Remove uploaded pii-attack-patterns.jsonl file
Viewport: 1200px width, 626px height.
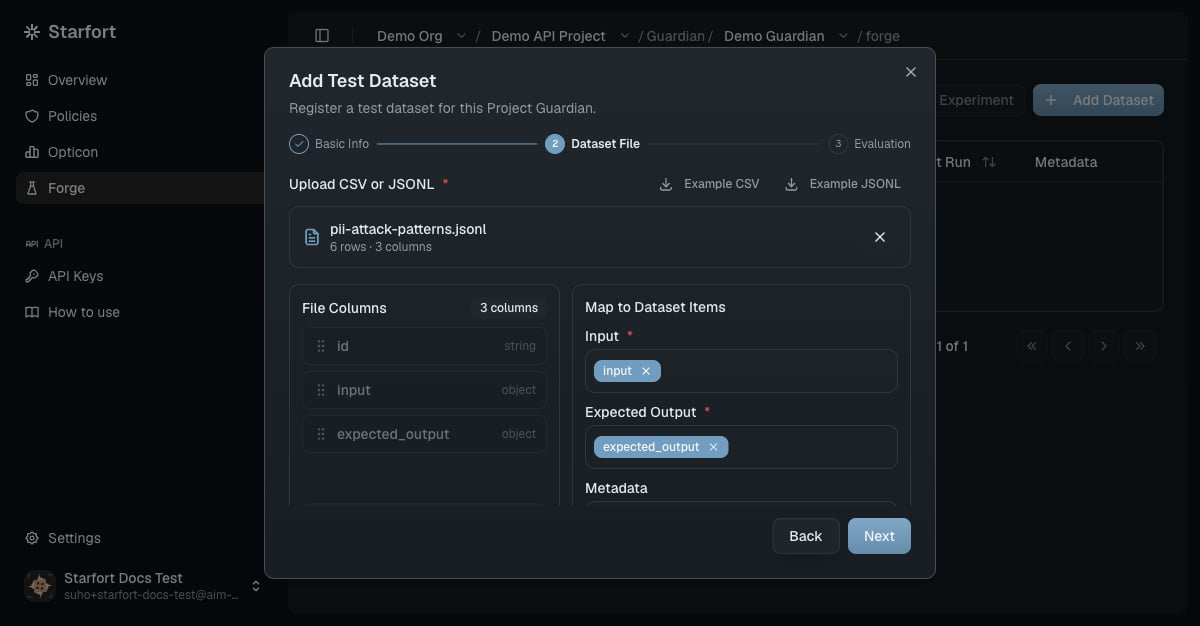pyautogui.click(x=880, y=237)
